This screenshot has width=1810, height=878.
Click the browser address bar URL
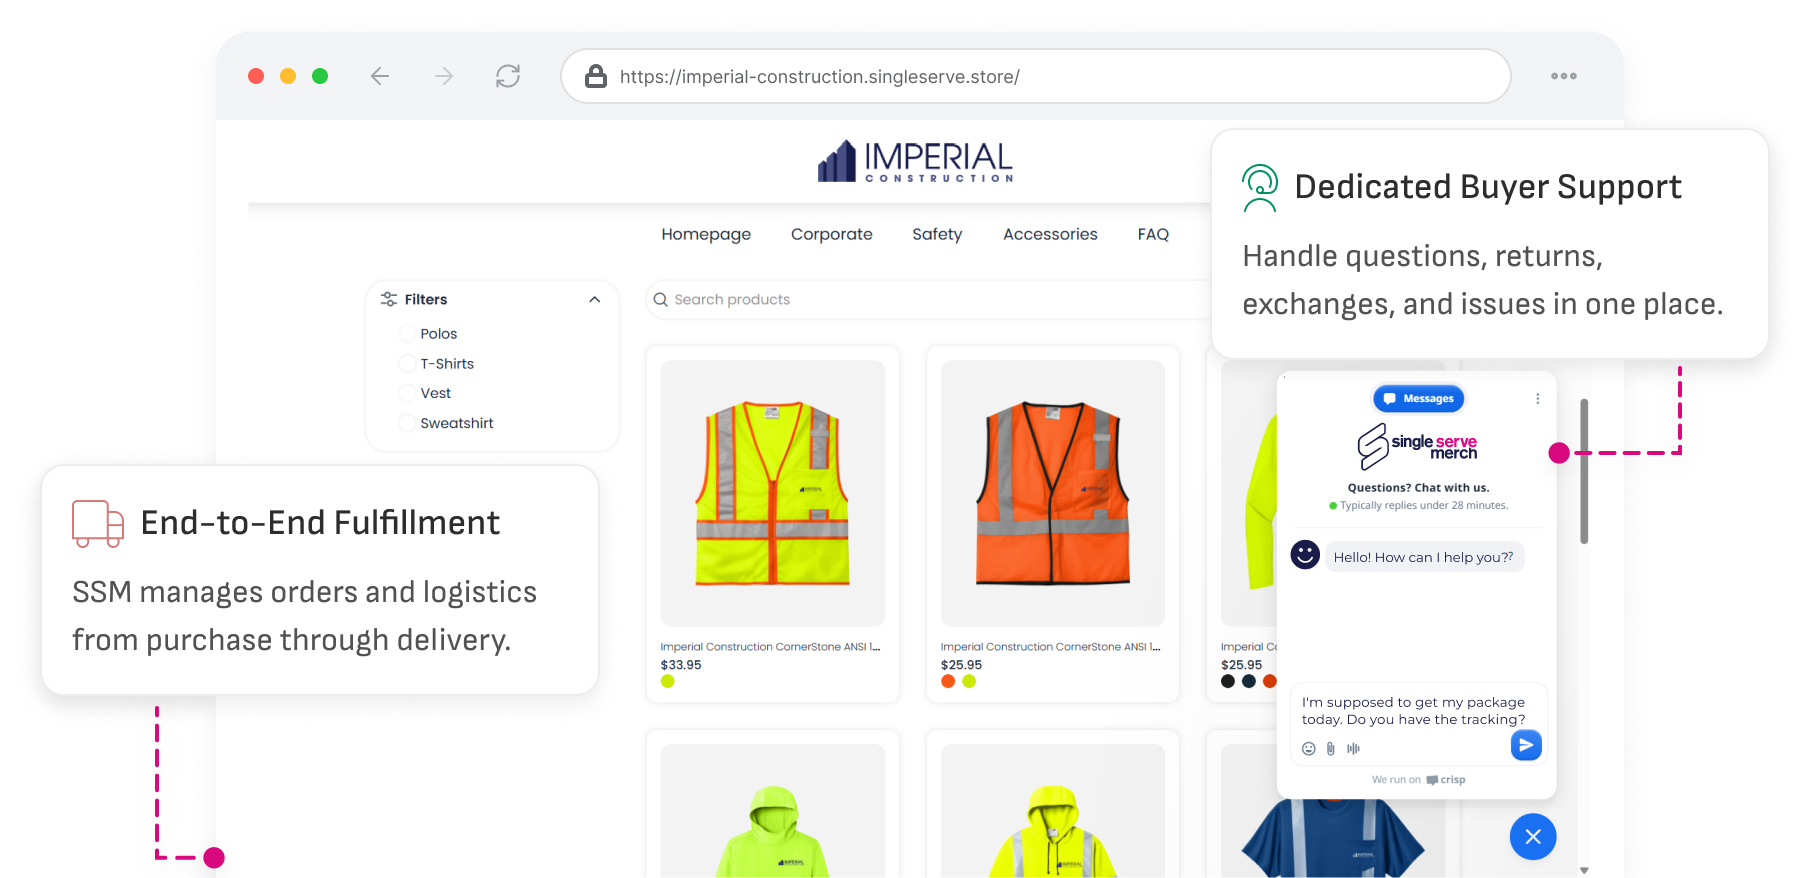click(820, 77)
